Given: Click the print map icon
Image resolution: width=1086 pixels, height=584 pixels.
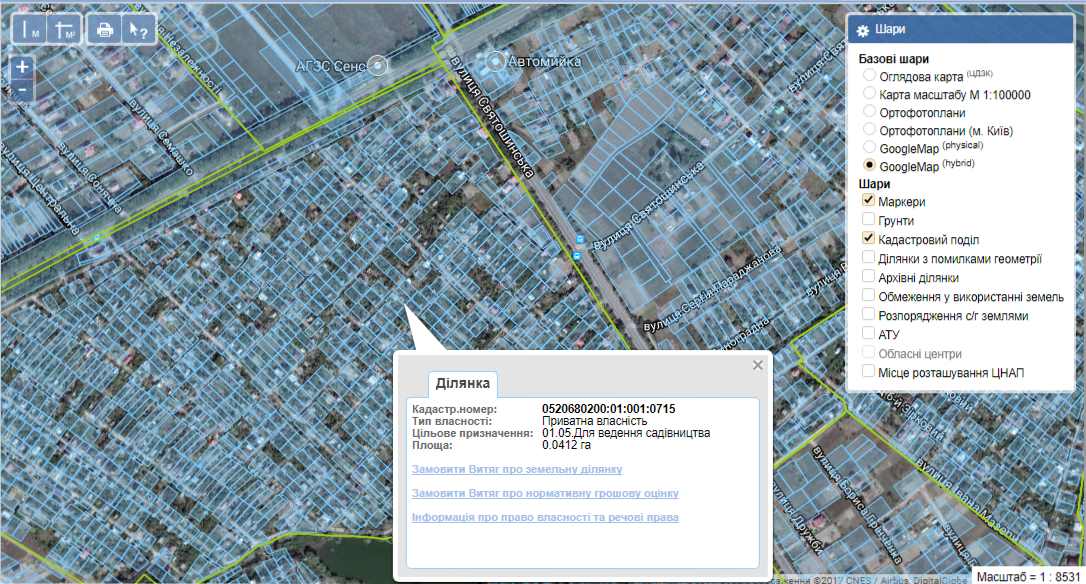Looking at the screenshot, I should point(105,30).
